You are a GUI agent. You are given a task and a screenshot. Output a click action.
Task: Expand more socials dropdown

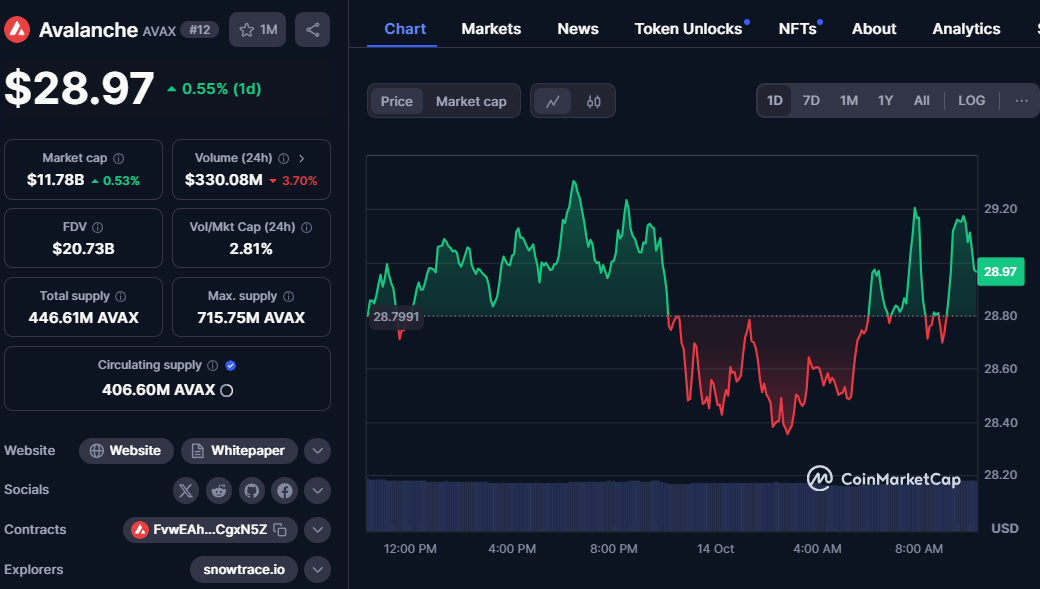[x=318, y=491]
